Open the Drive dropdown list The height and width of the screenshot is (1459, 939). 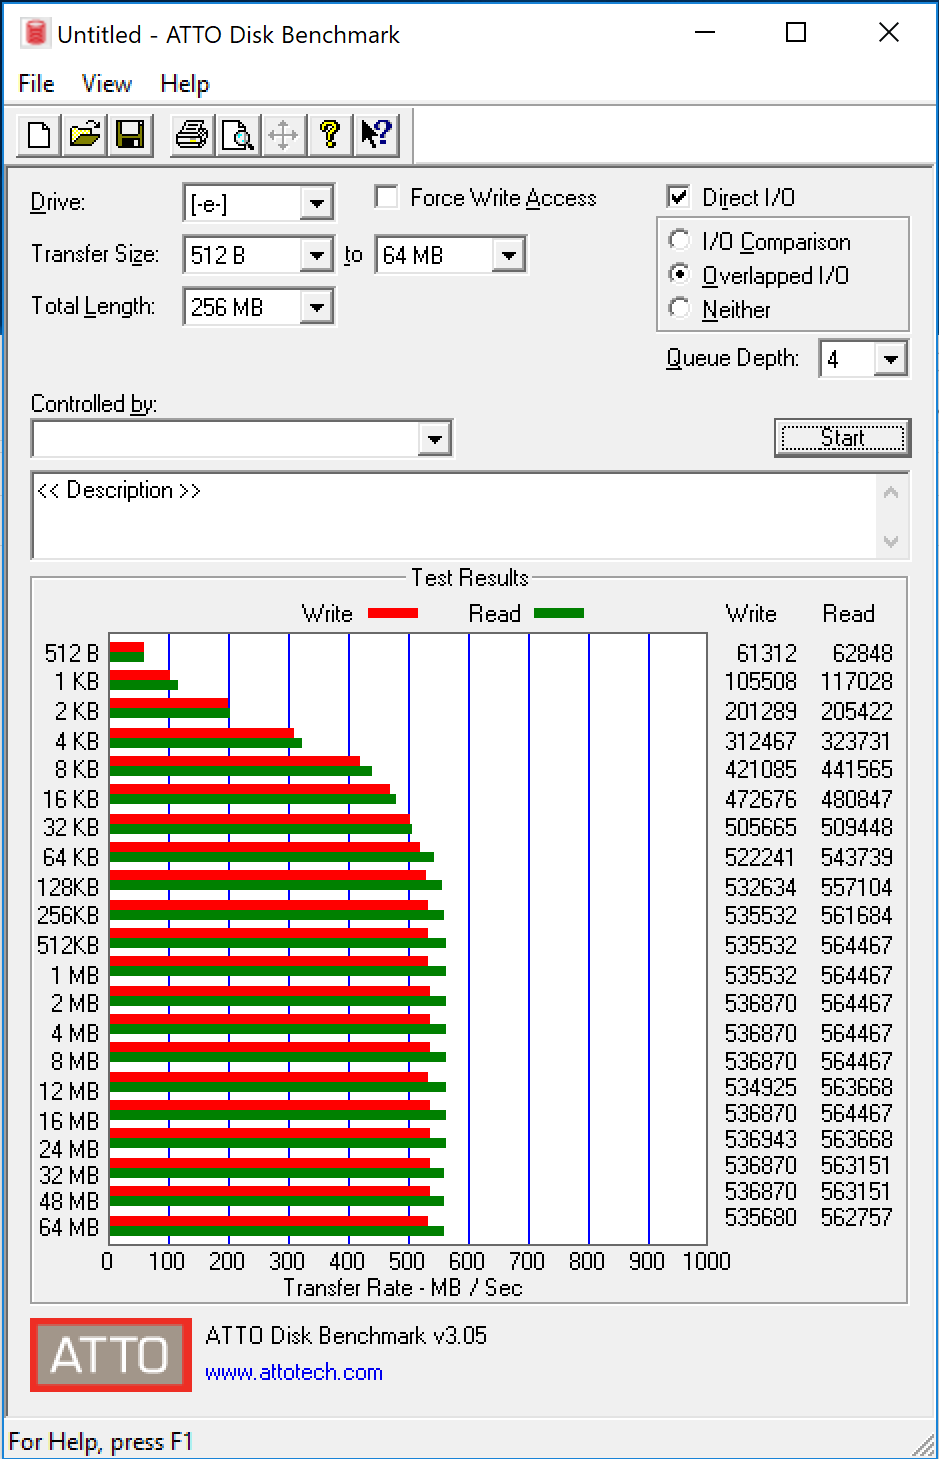(x=317, y=204)
